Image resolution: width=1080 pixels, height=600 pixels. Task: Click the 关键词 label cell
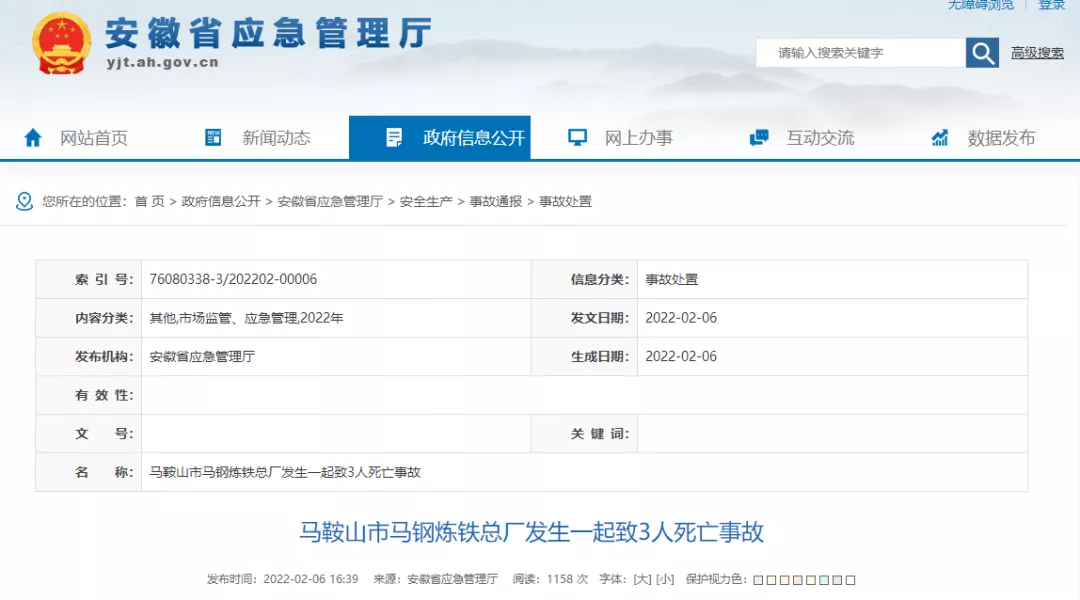[x=584, y=433]
